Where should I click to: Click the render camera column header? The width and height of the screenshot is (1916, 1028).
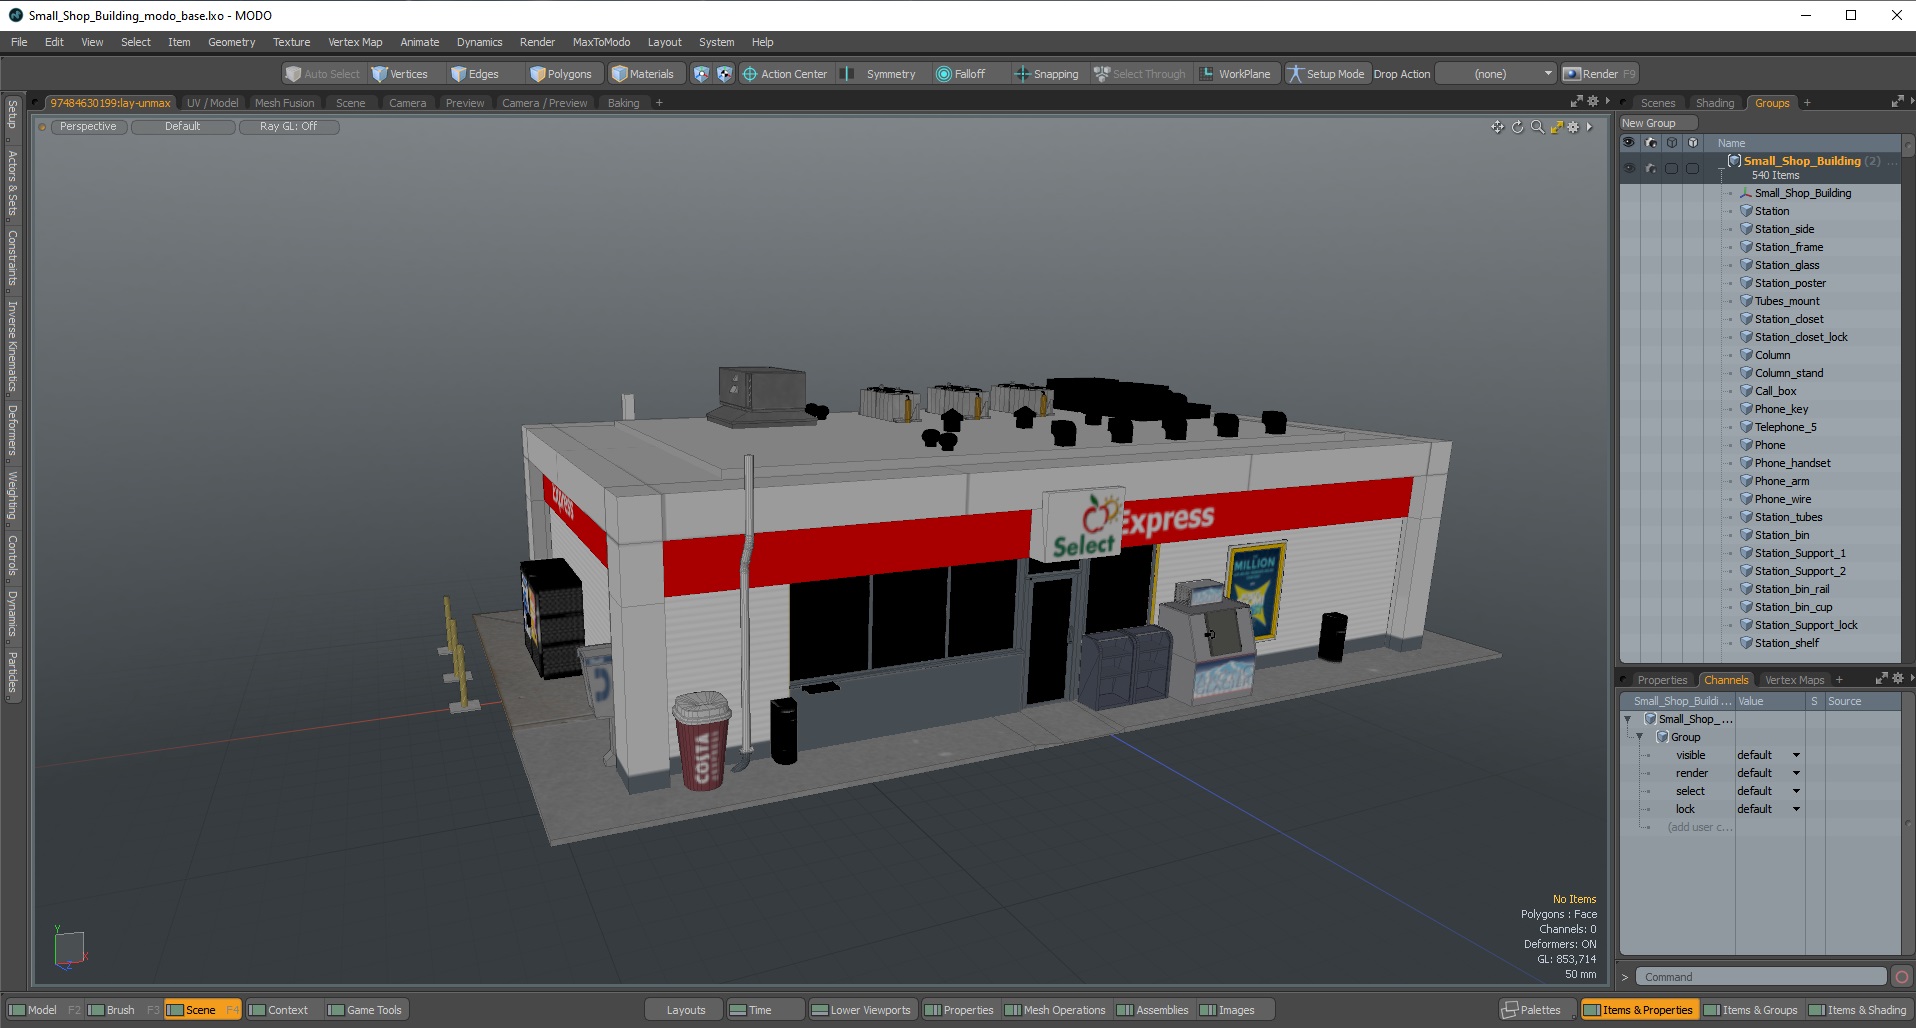[x=1650, y=143]
